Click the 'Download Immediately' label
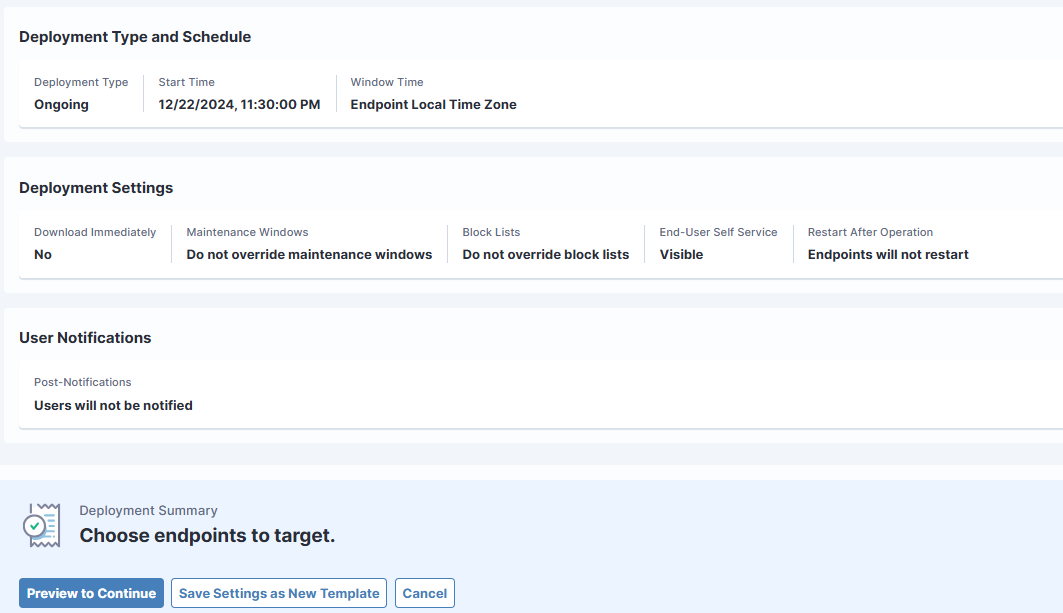This screenshot has width=1063, height=613. (95, 232)
